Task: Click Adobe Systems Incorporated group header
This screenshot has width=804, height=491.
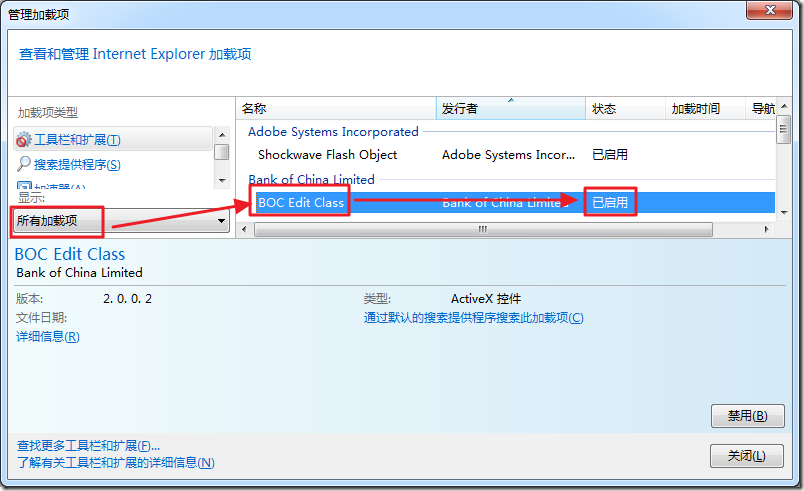Action: point(333,132)
